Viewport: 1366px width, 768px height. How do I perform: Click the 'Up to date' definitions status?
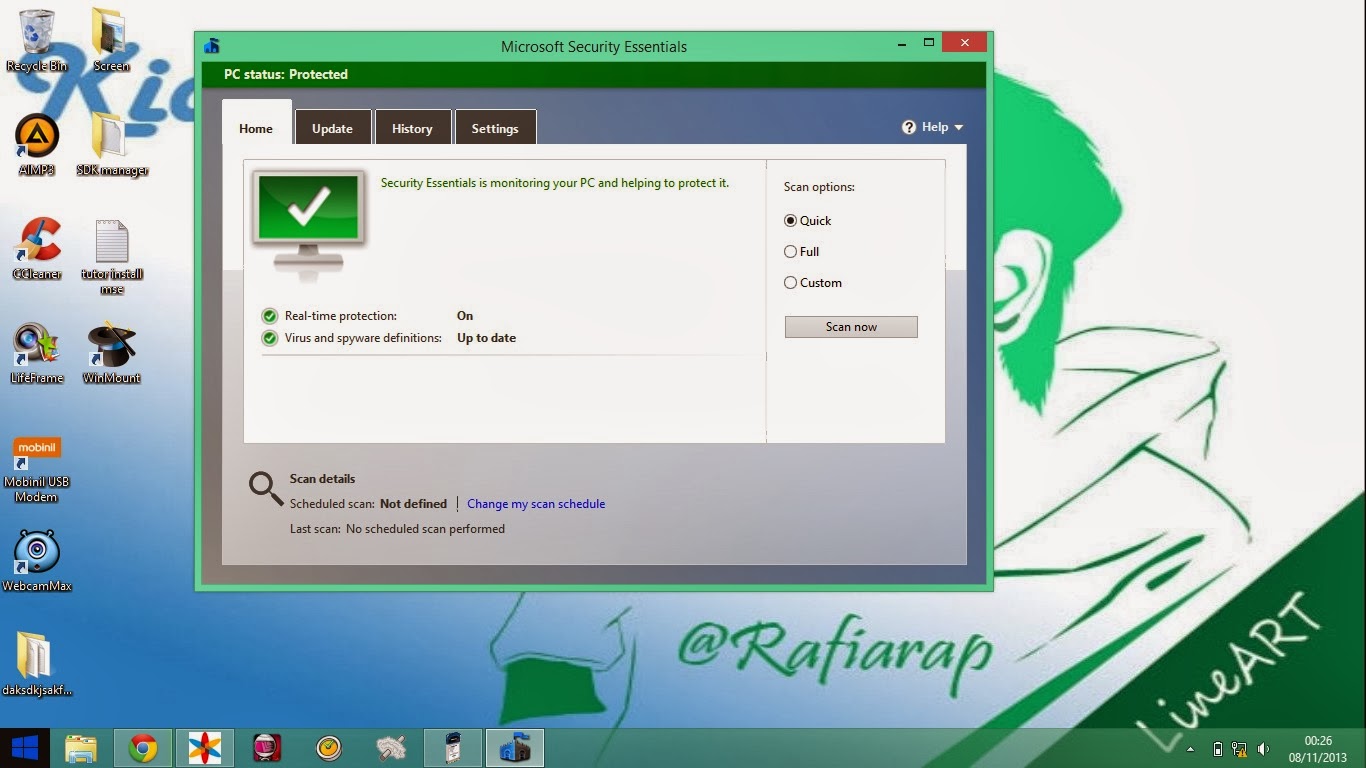(487, 338)
